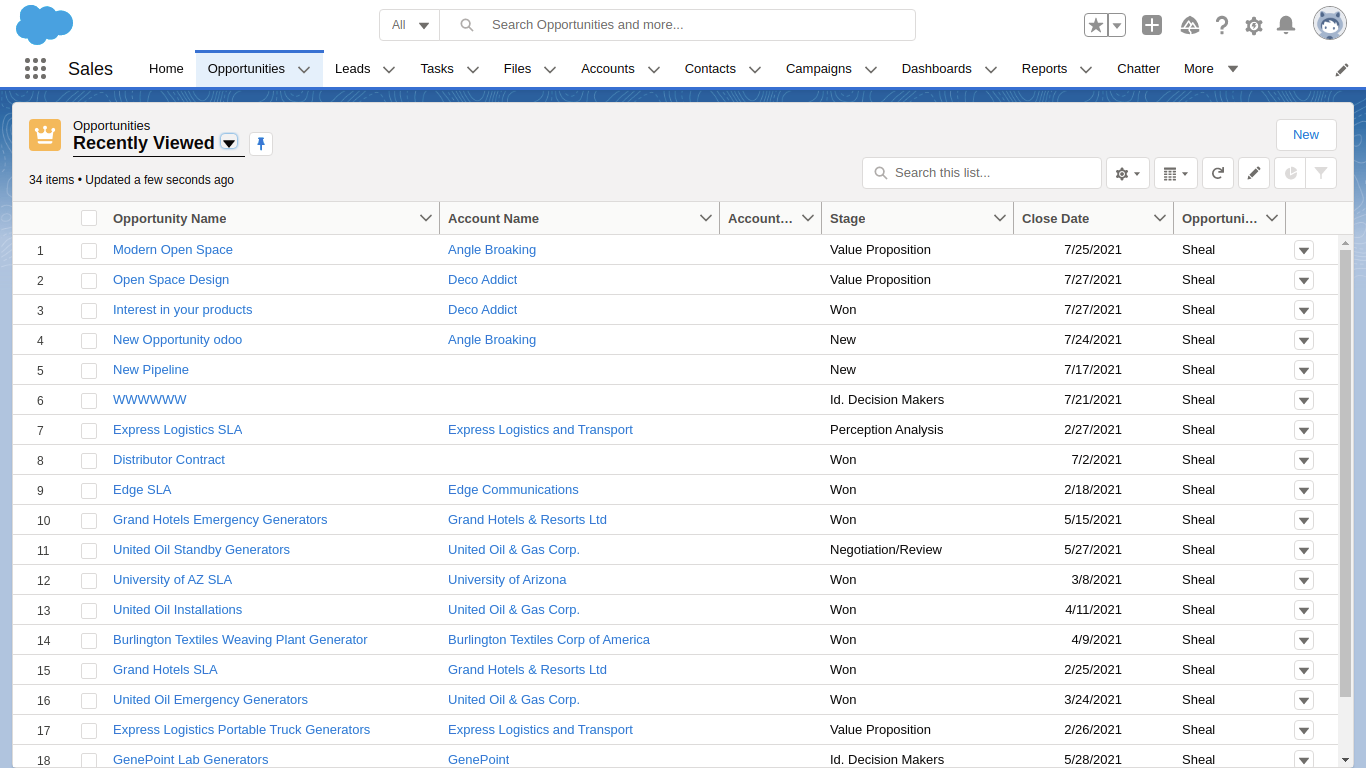Open row actions for University of AZ SLA

click(x=1304, y=580)
